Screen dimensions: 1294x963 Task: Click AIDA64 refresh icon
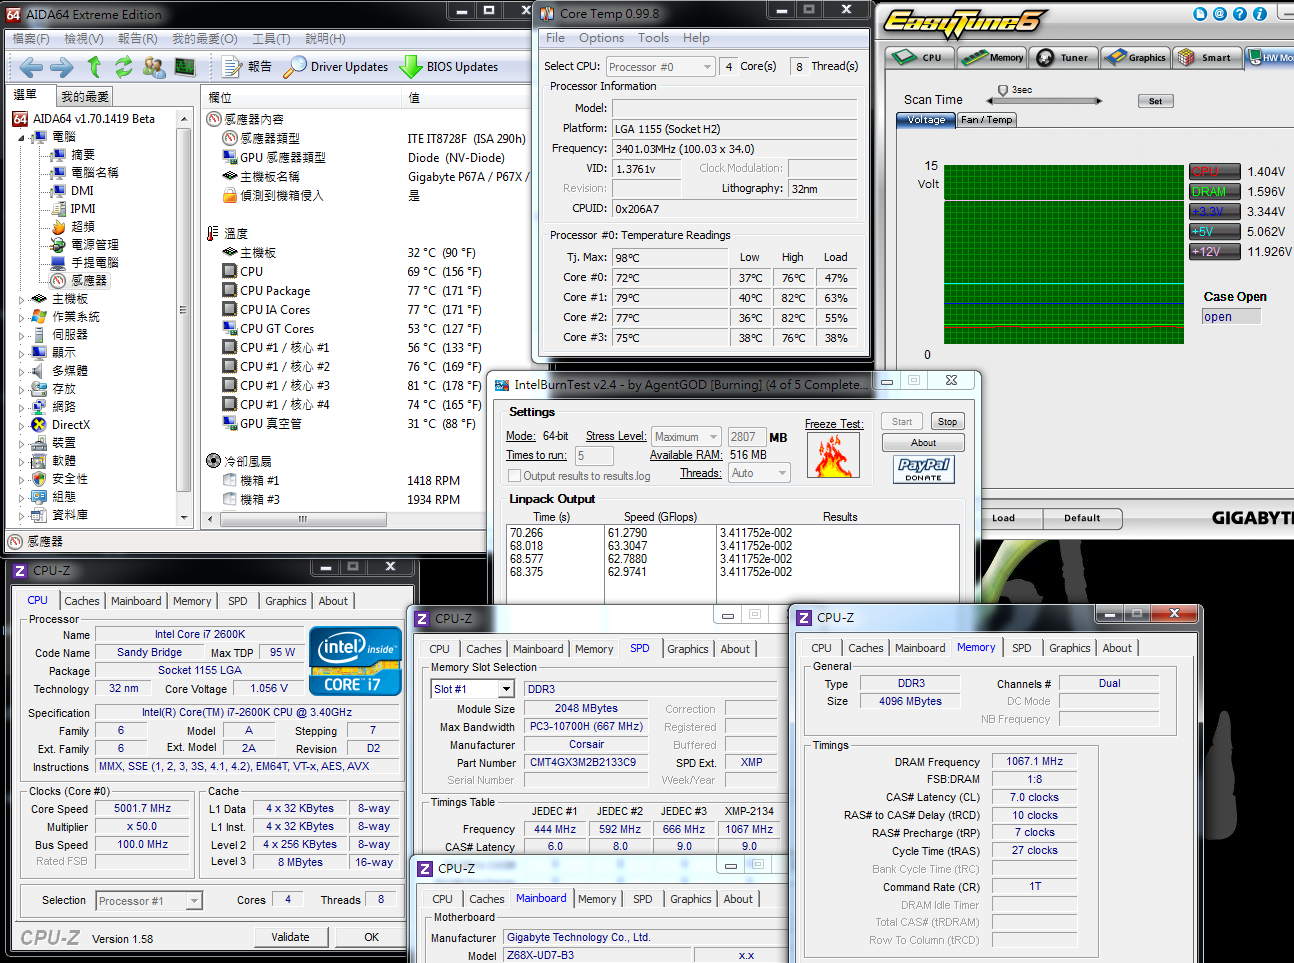point(123,67)
